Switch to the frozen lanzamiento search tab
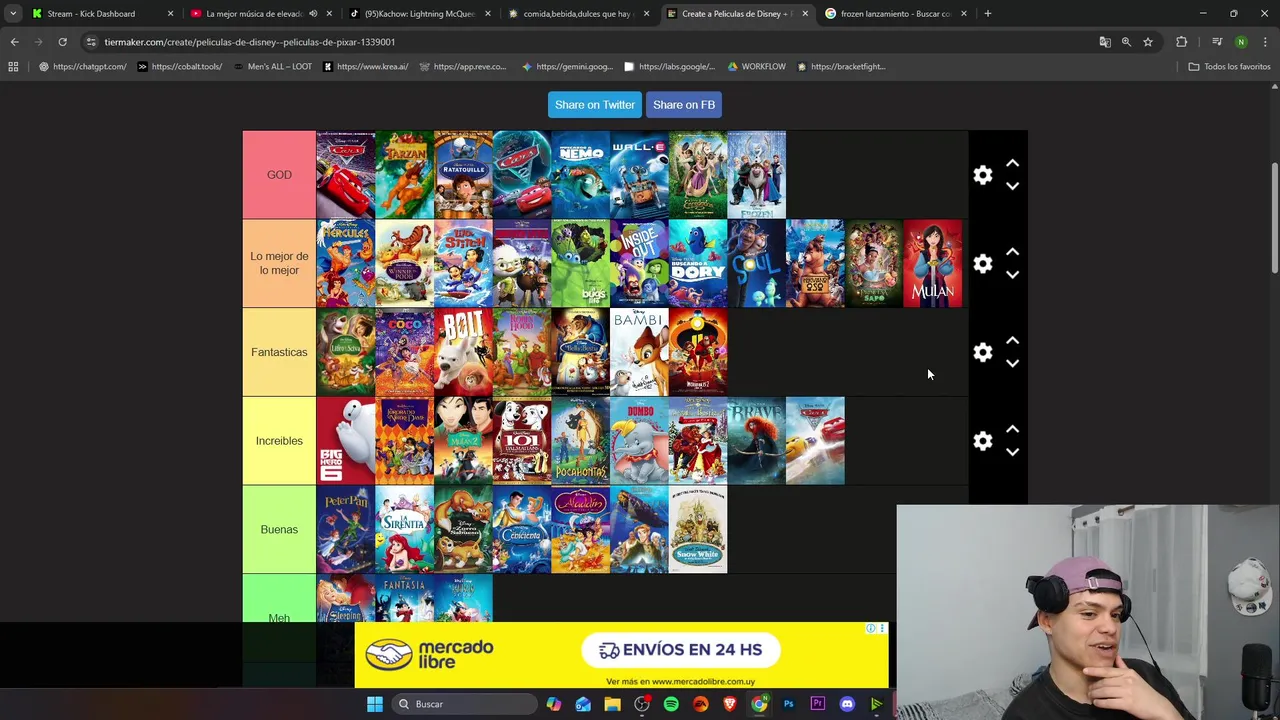The image size is (1280, 720). pyautogui.click(x=896, y=14)
